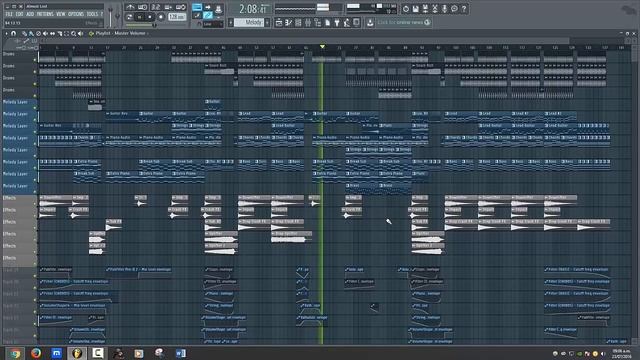Screen dimensions: 640x360
Task: Click the help question mark icon
Action: (464, 9)
